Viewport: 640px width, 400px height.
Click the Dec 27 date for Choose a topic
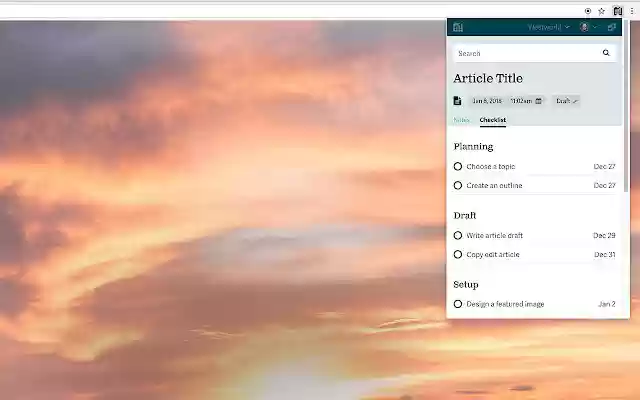(x=604, y=167)
